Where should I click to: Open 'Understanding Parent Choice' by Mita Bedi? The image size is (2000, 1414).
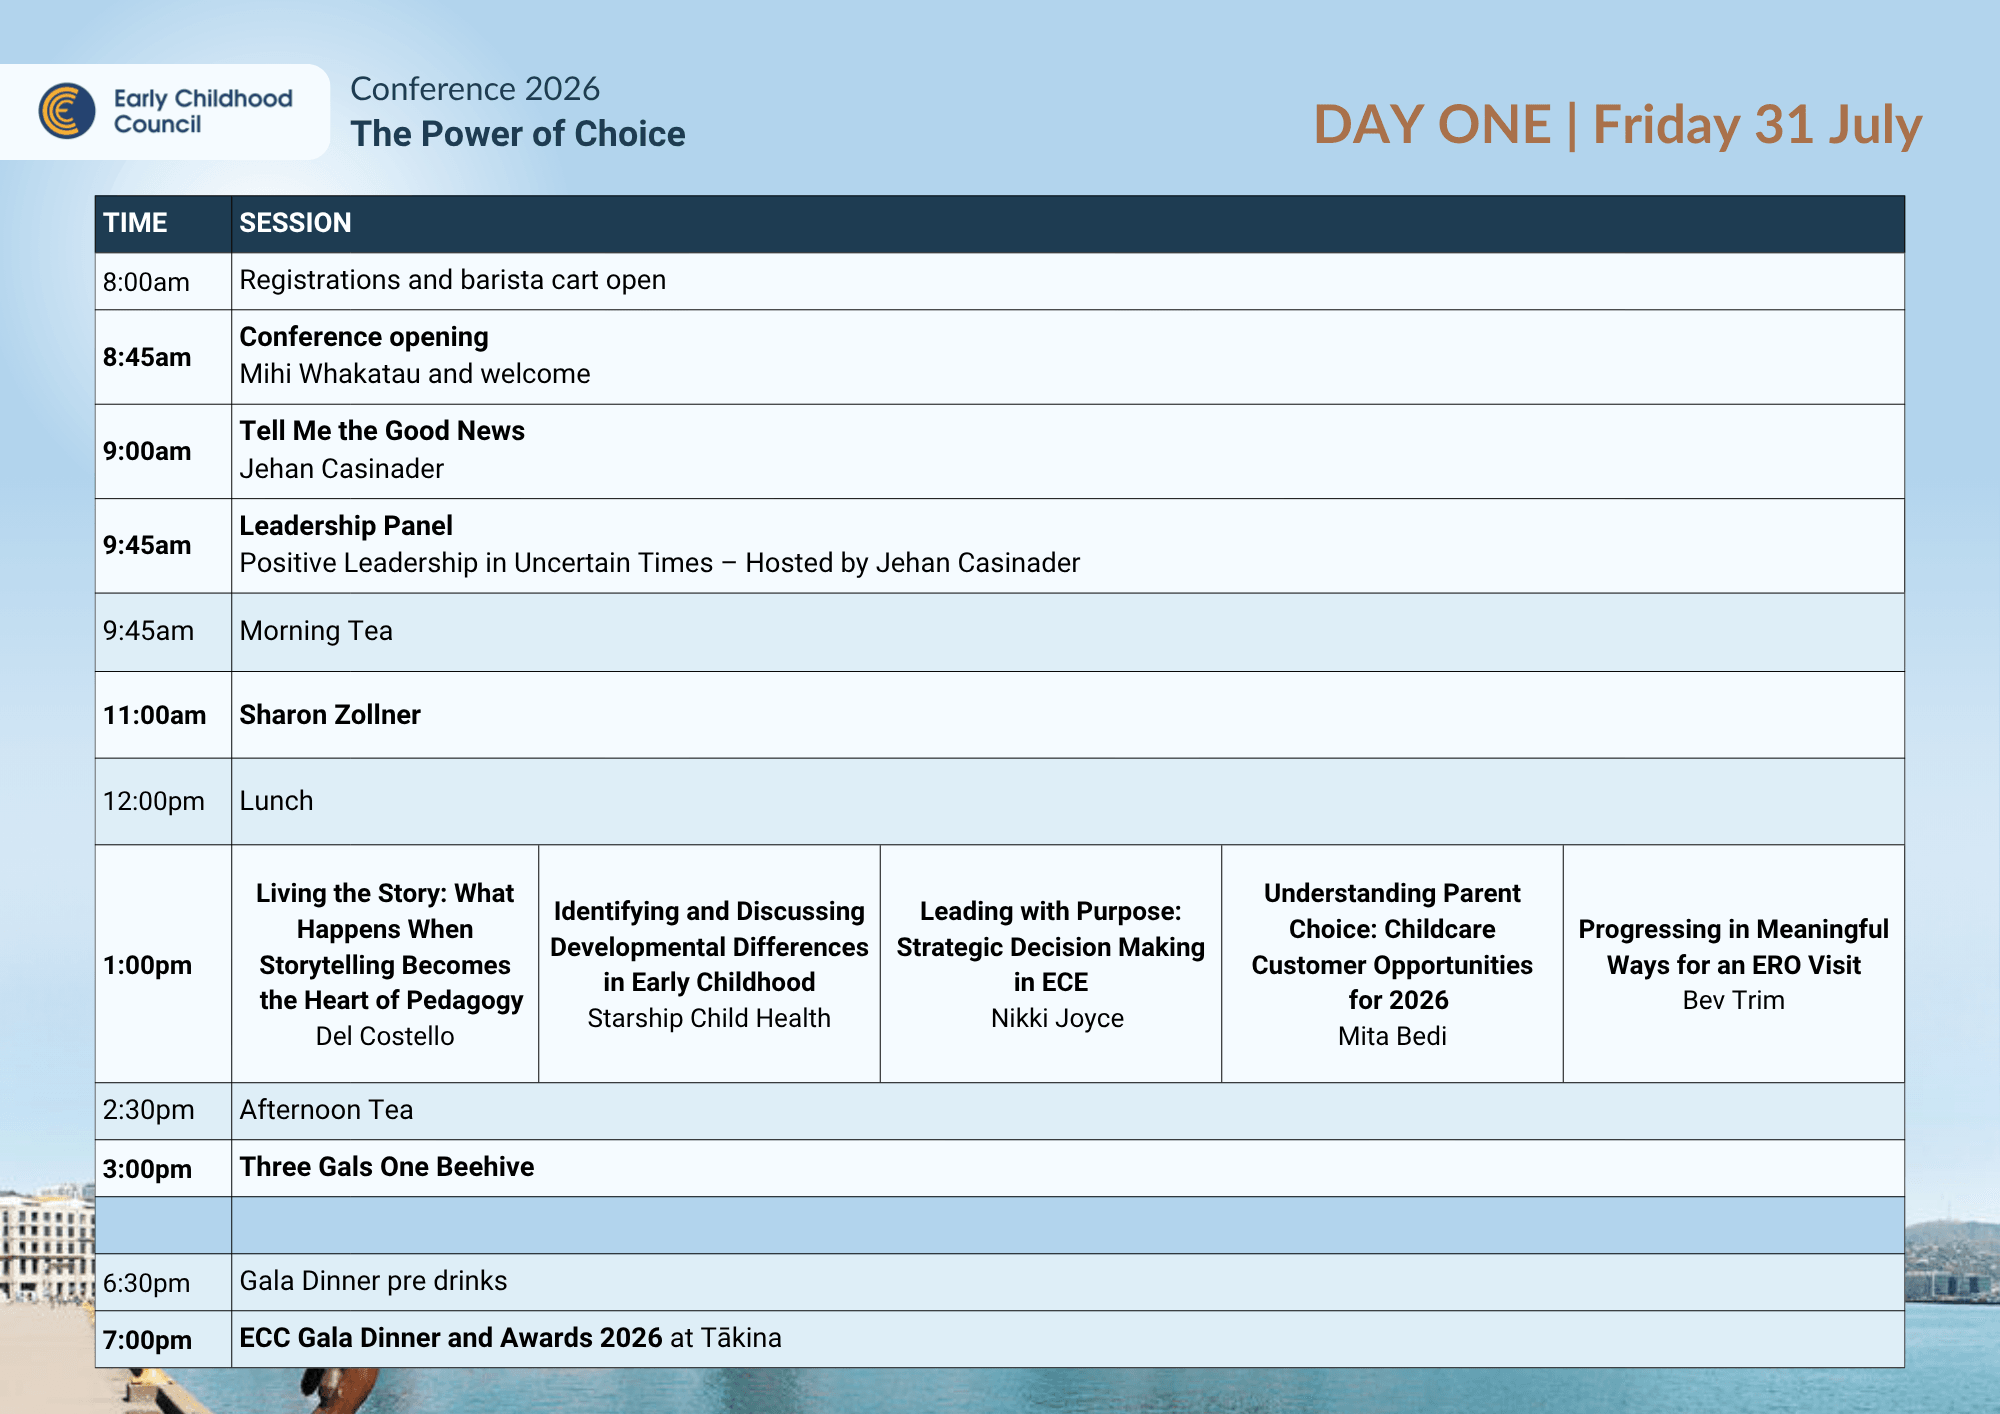(1392, 963)
